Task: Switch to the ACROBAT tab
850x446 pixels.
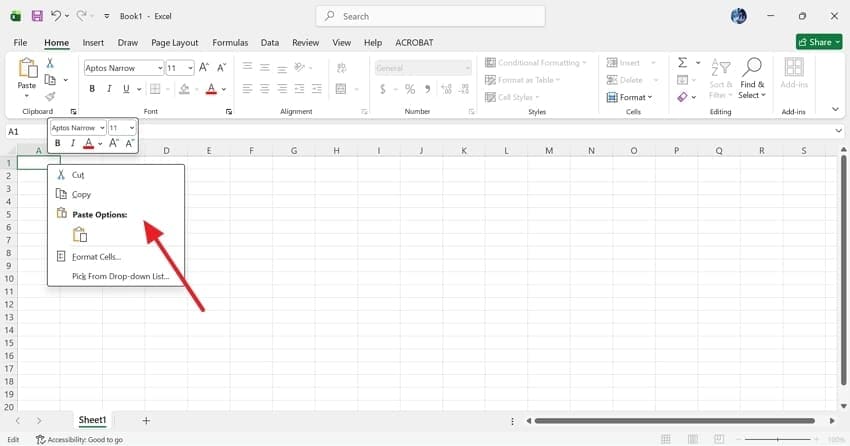Action: tap(414, 42)
